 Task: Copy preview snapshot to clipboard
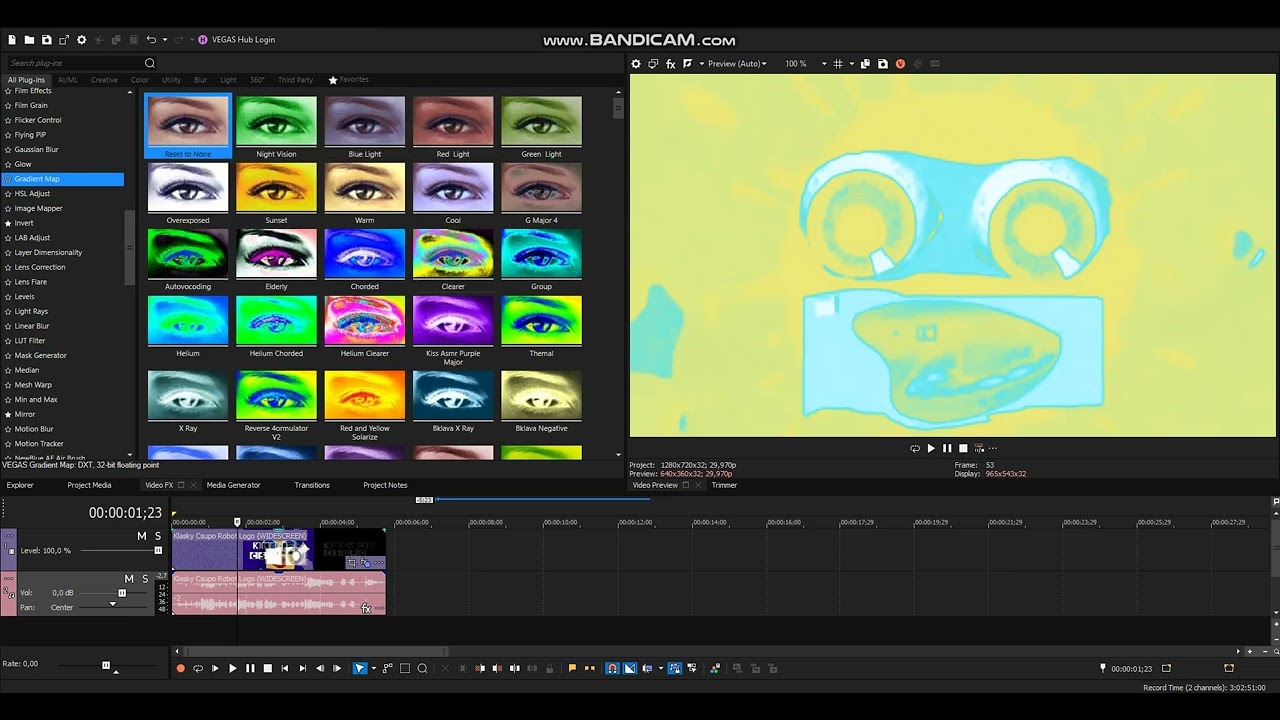click(x=866, y=64)
